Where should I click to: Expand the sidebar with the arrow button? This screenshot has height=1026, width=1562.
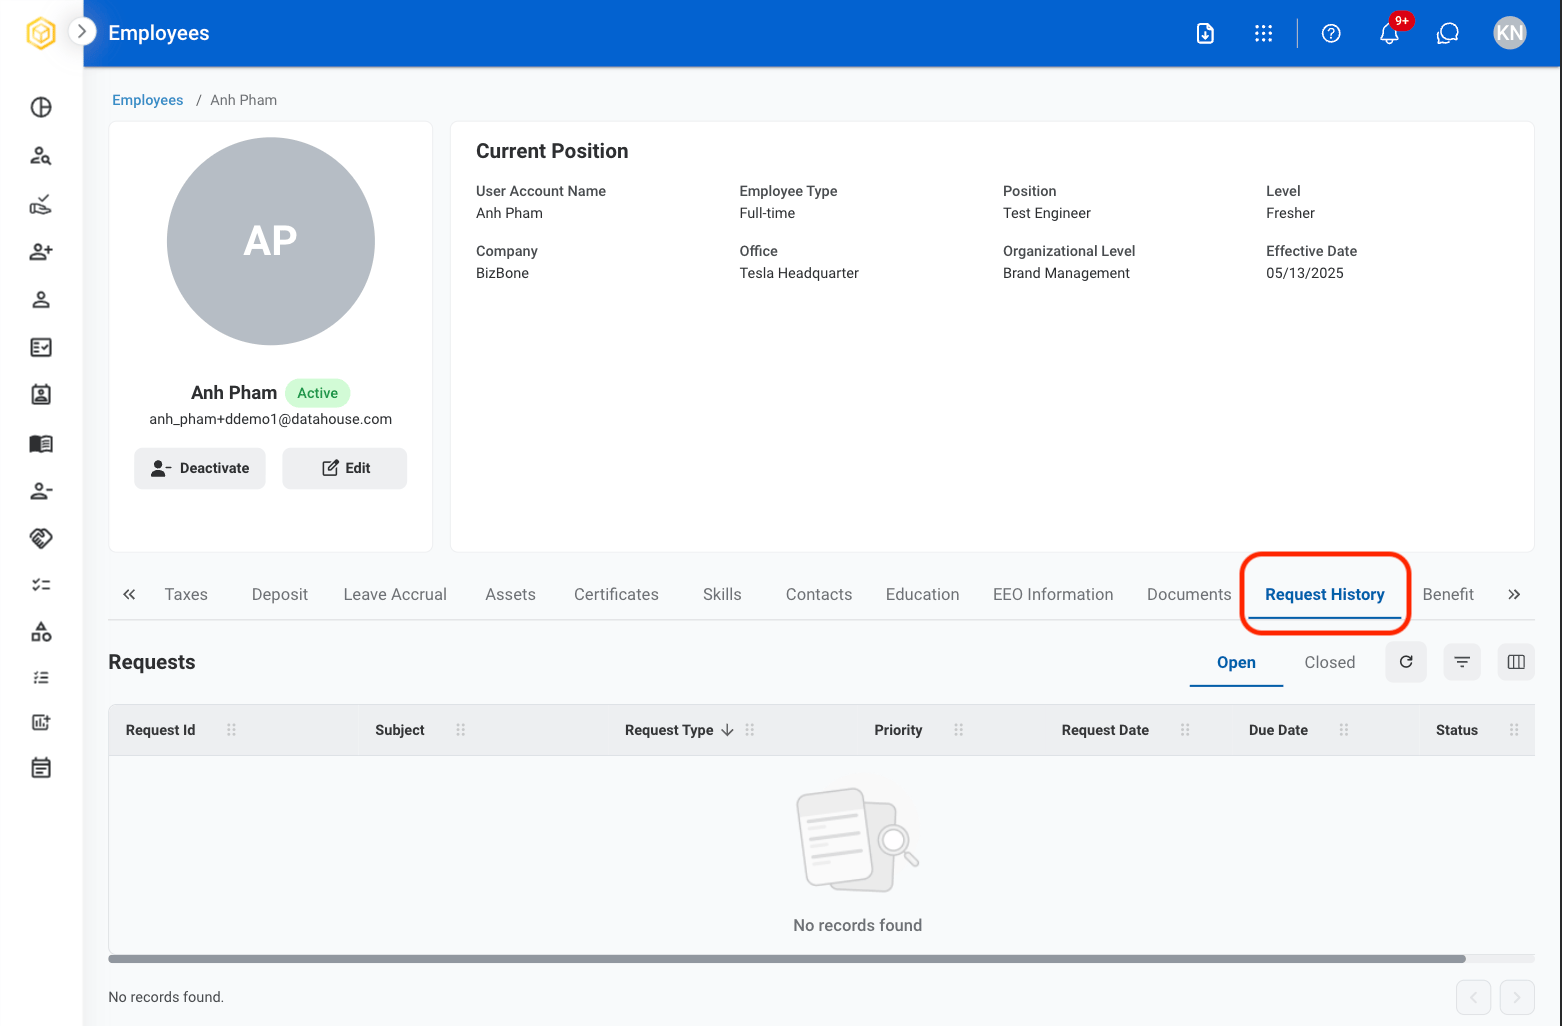click(82, 32)
